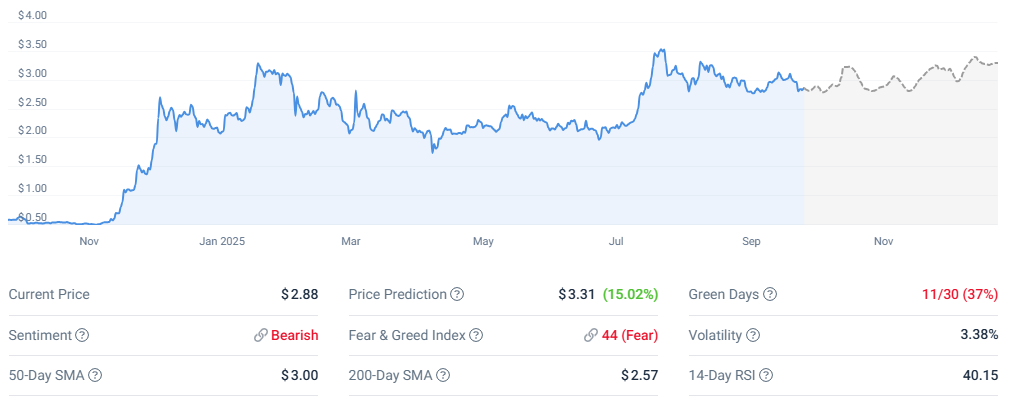This screenshot has height=403, width=1015.
Task: Click the Price Prediction help icon
Action: click(x=457, y=295)
